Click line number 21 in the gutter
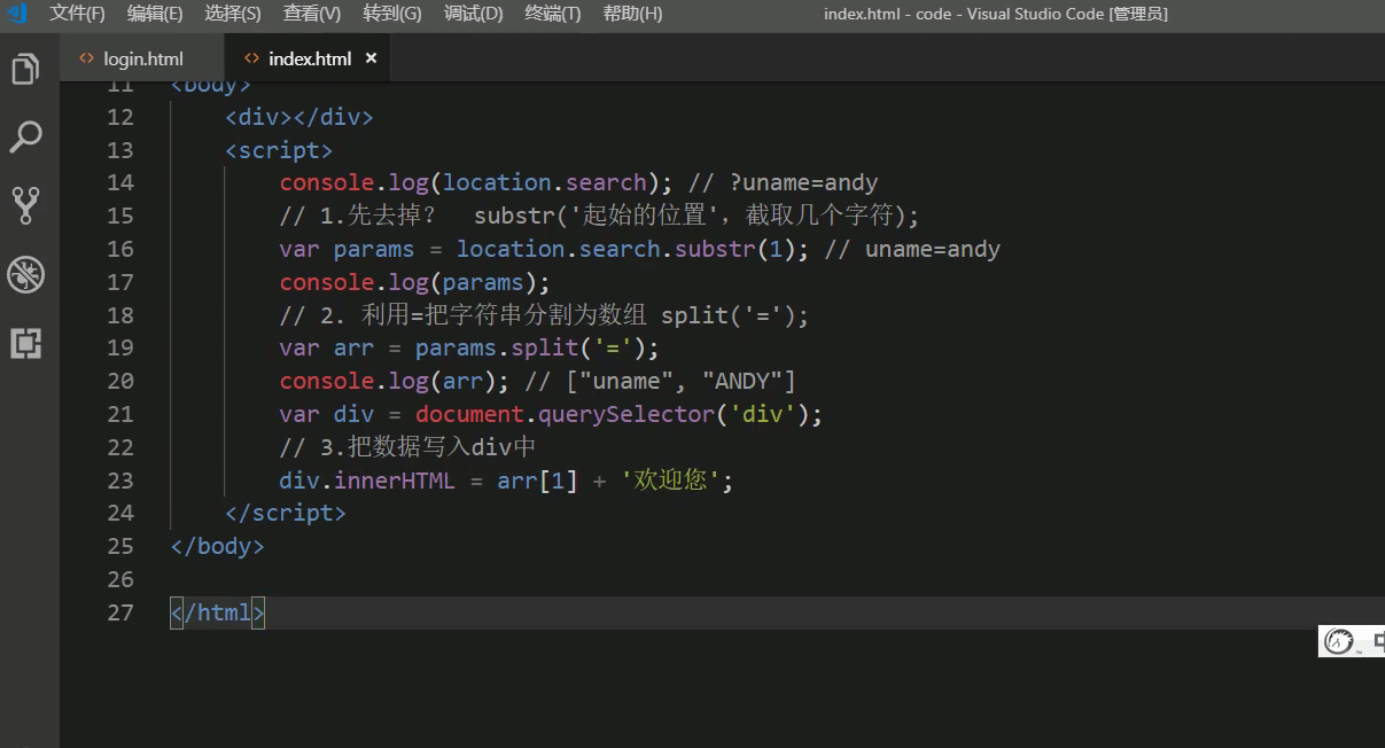Viewport: 1385px width, 748px height. (x=120, y=414)
